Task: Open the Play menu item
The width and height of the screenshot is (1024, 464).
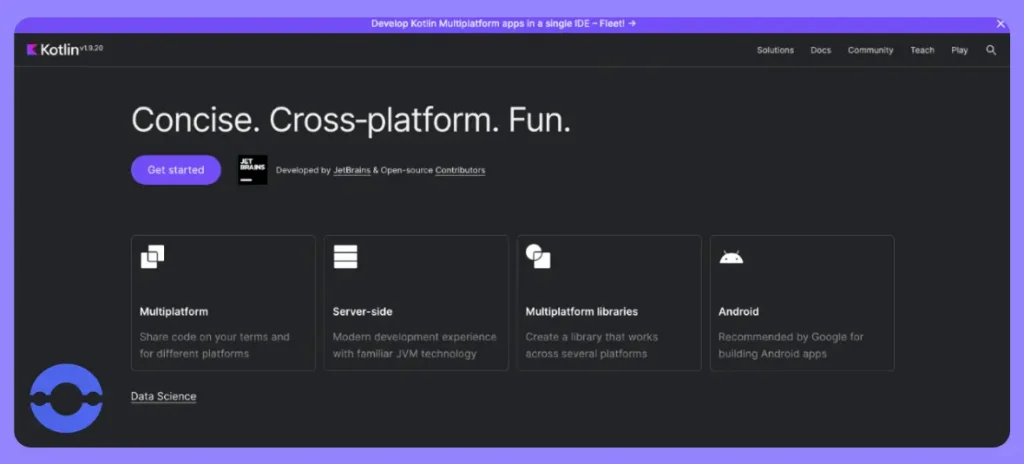Action: click(x=959, y=50)
